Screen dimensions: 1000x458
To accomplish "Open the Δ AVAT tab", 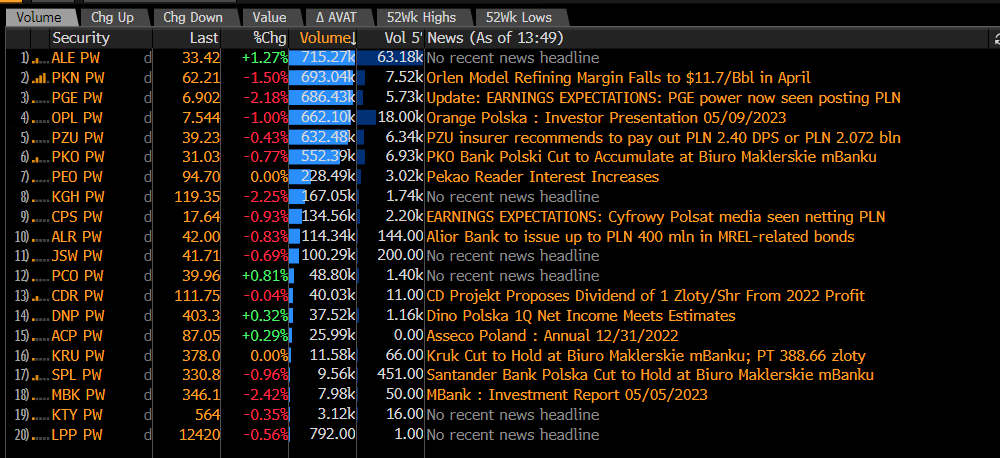I will point(335,18).
